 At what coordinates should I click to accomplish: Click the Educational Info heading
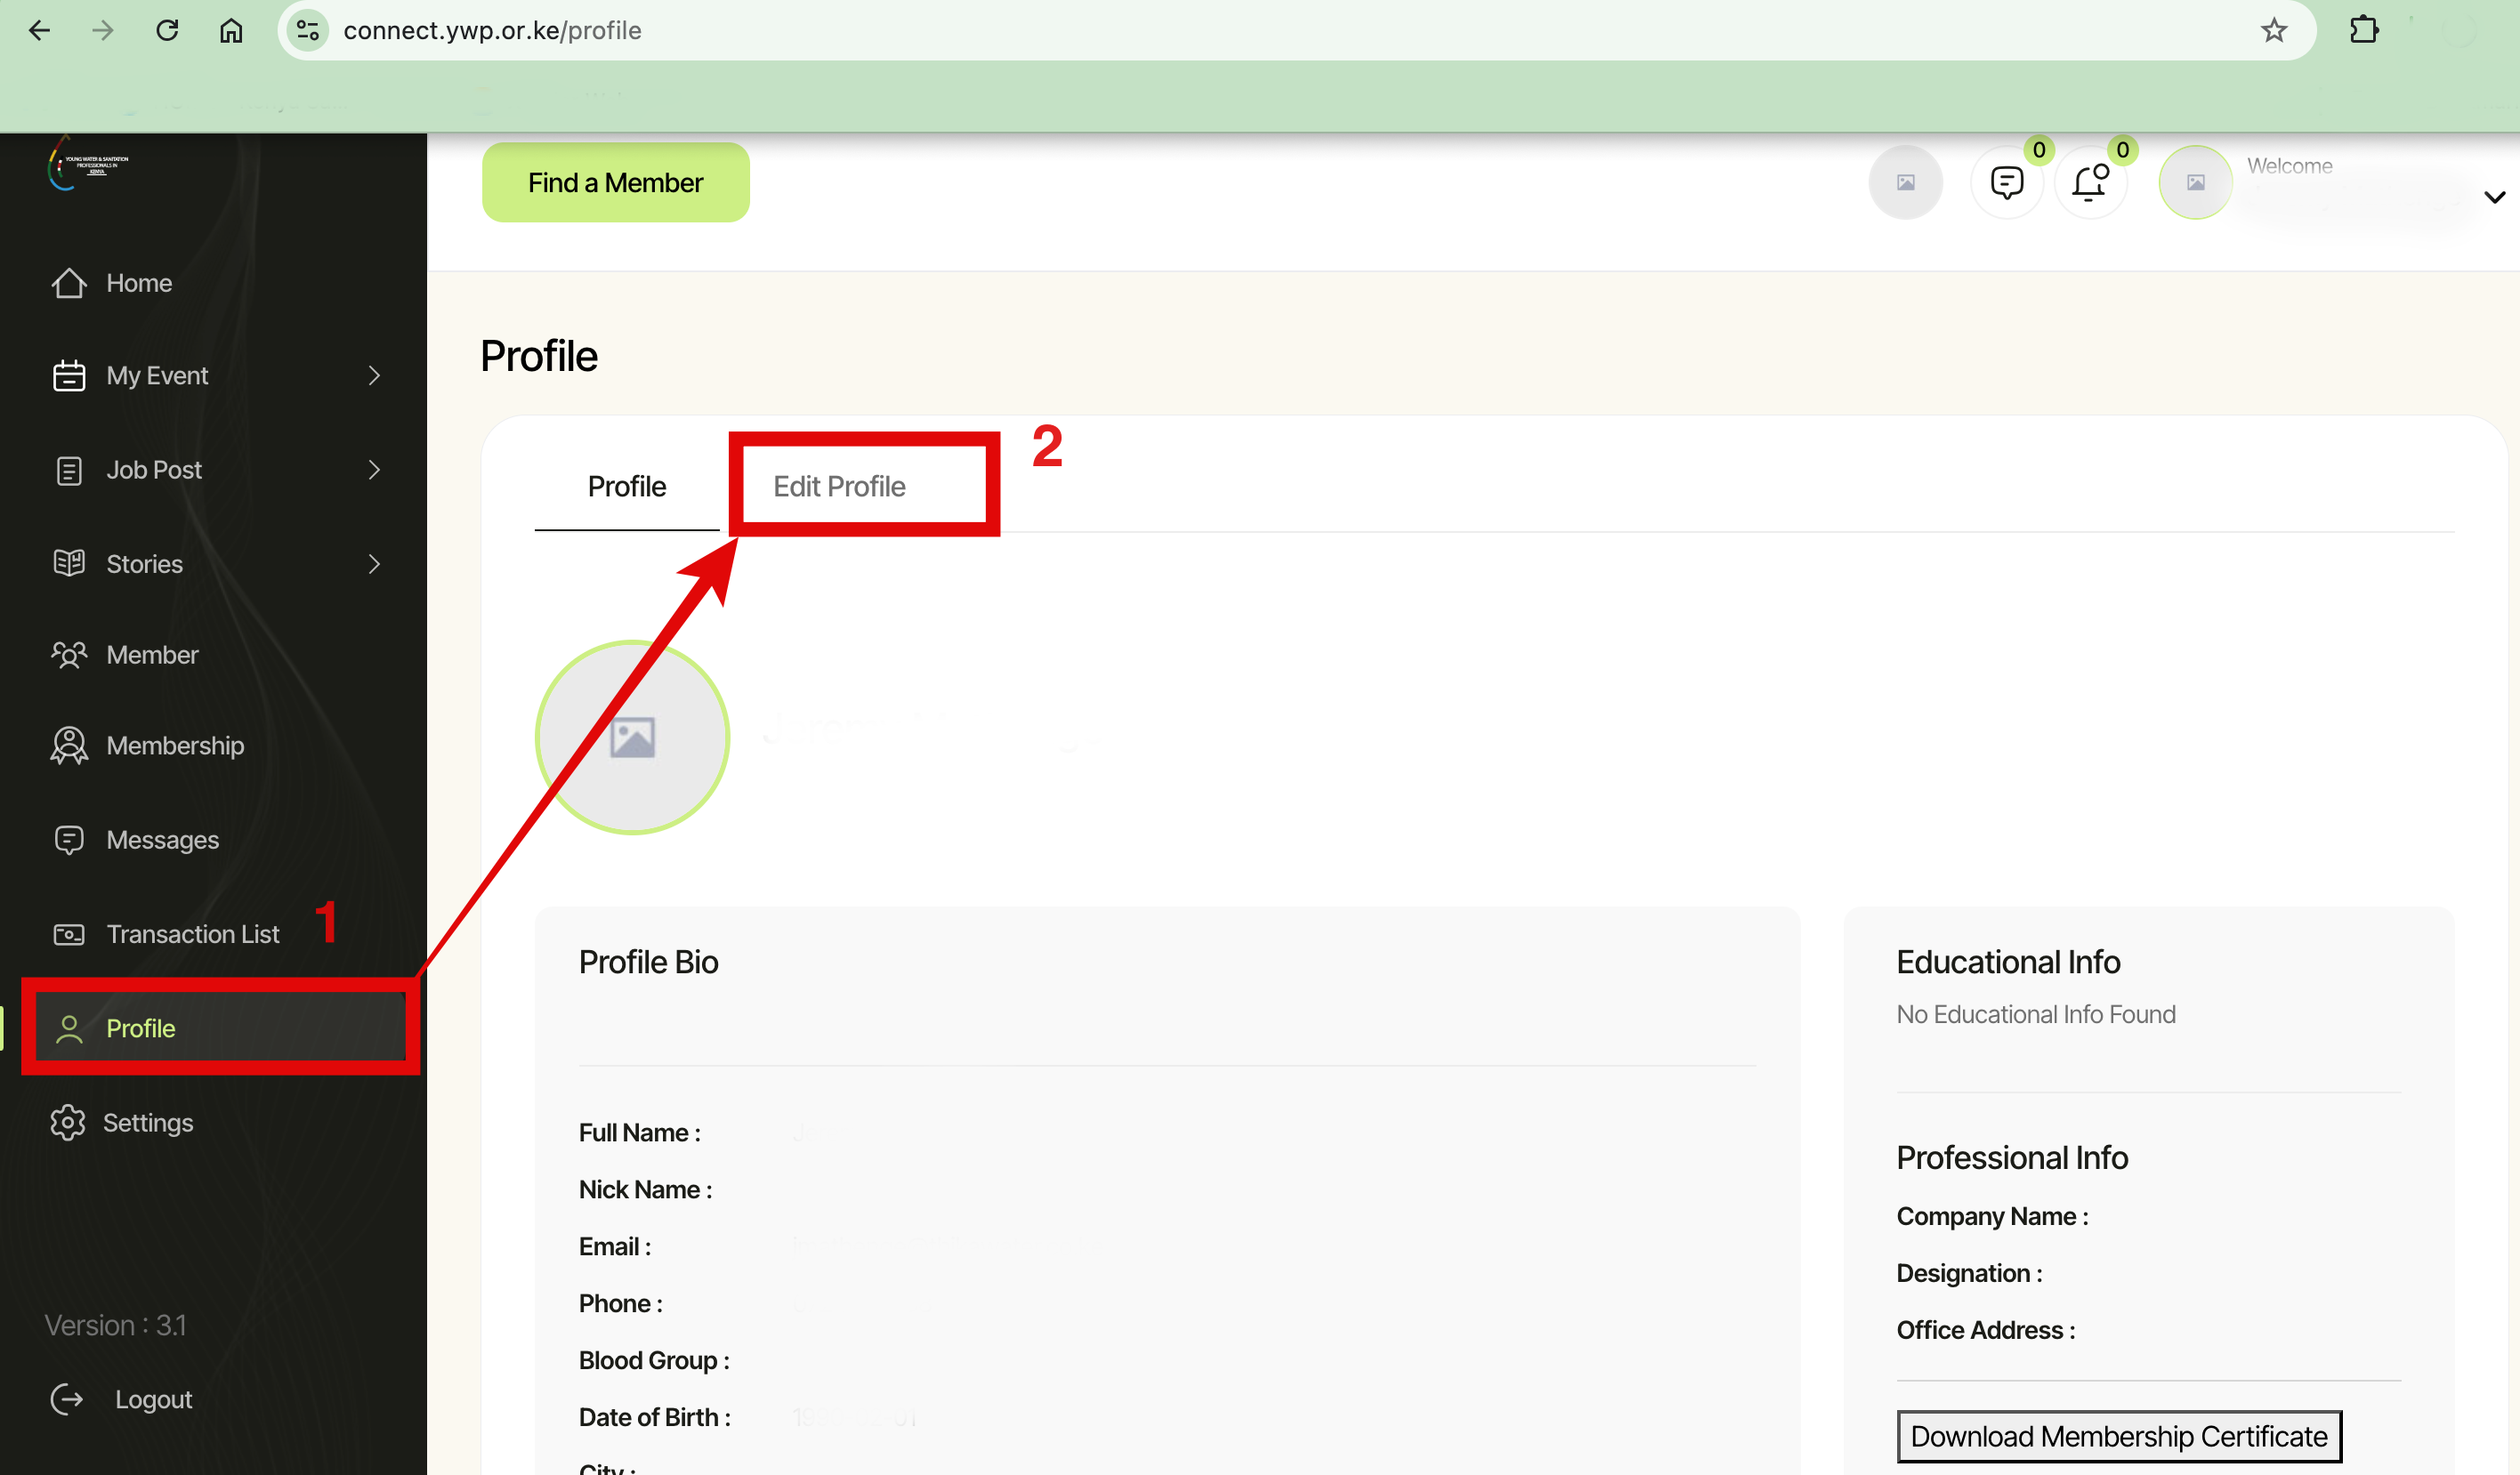pyautogui.click(x=2008, y=962)
